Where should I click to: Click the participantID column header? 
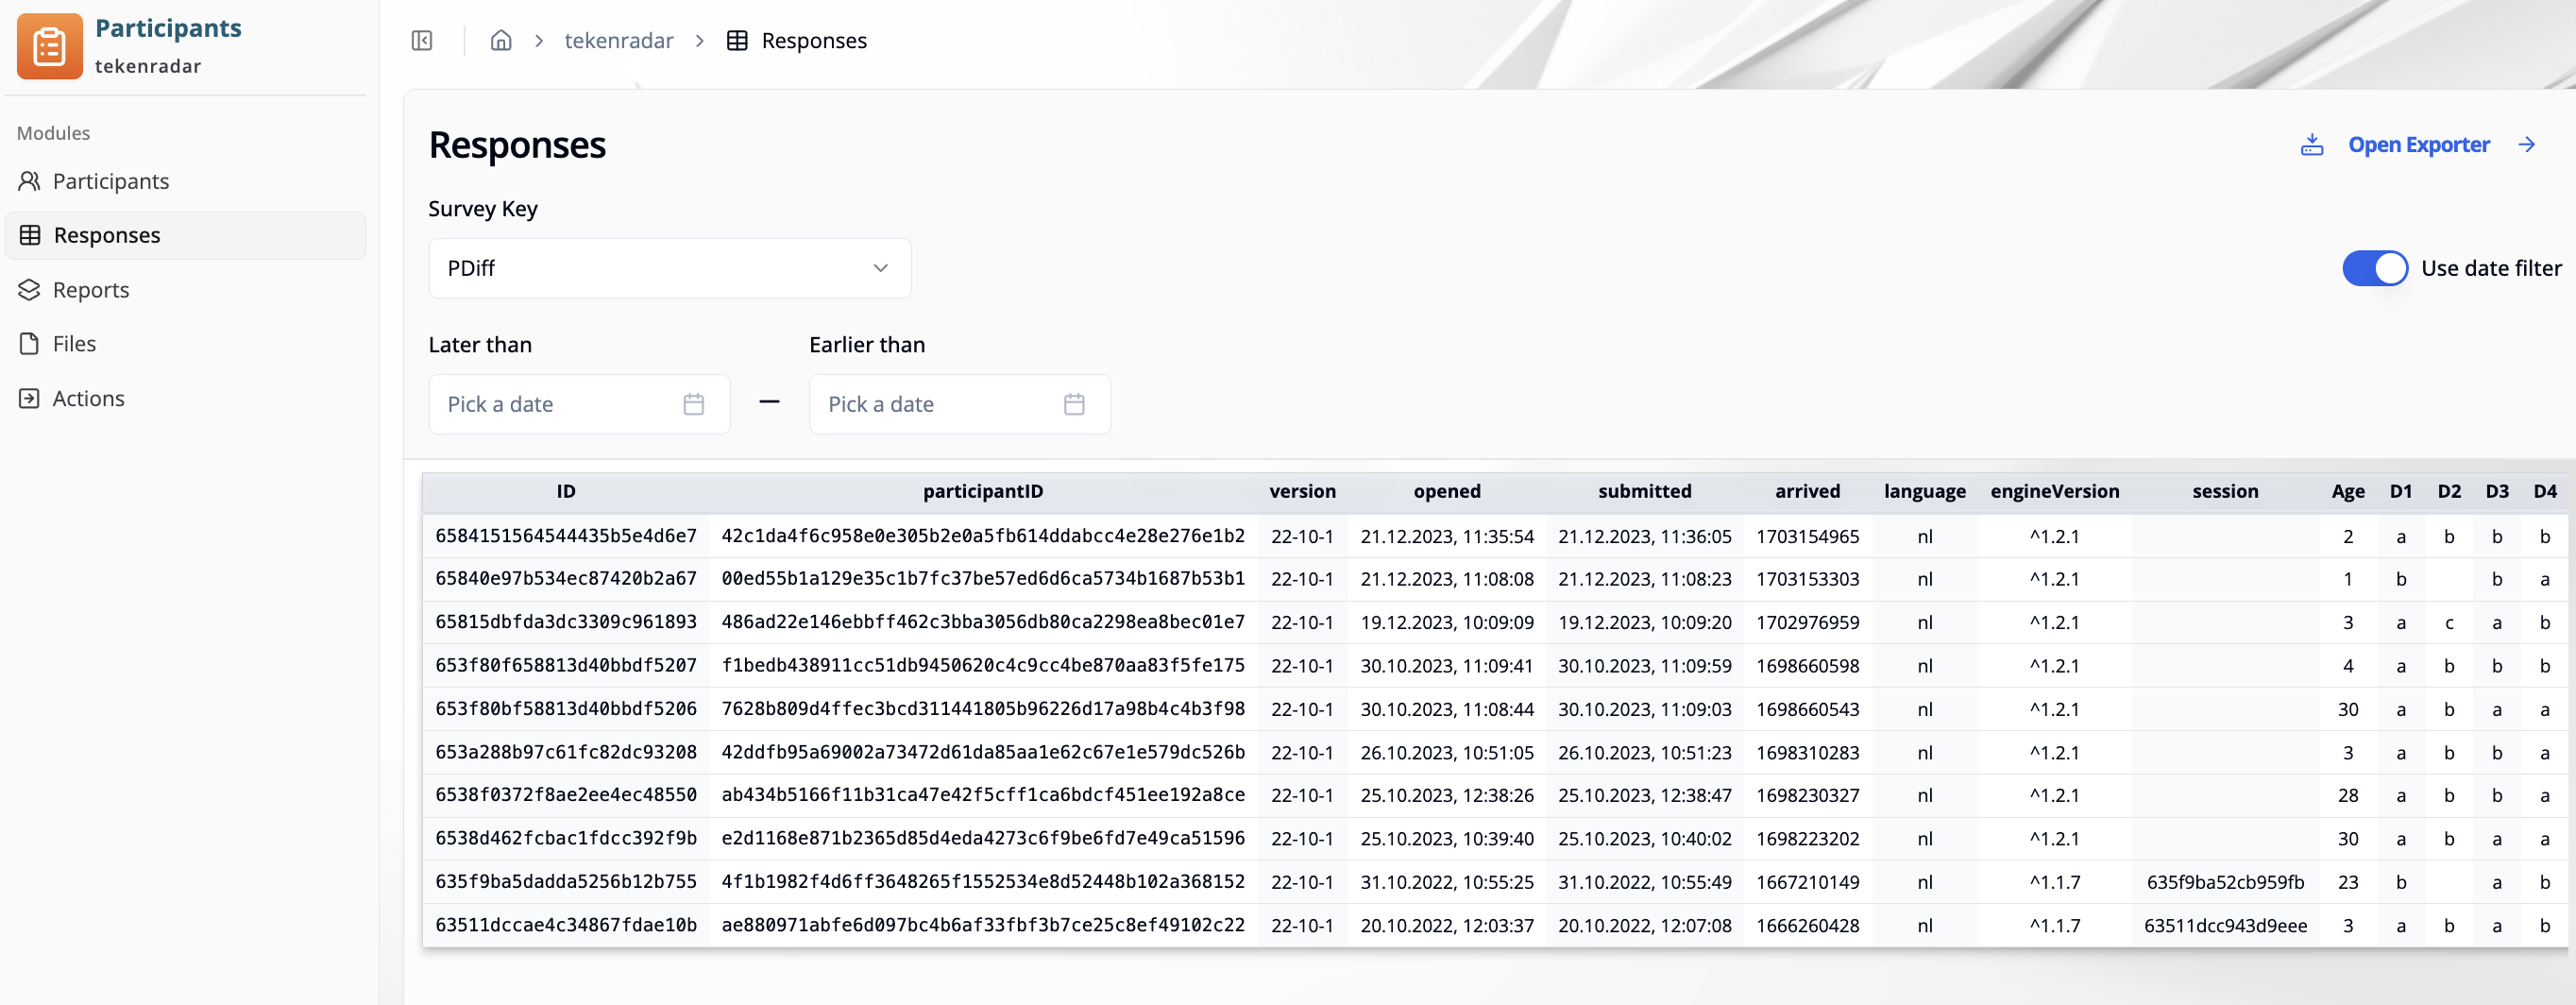tap(982, 491)
